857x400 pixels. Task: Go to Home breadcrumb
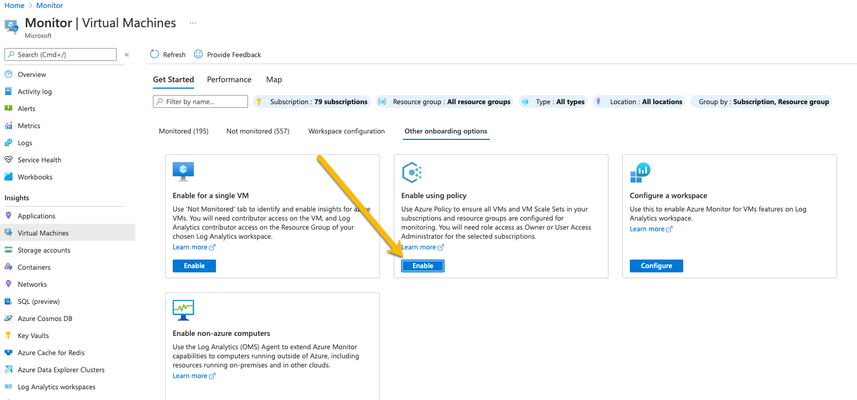tap(14, 5)
